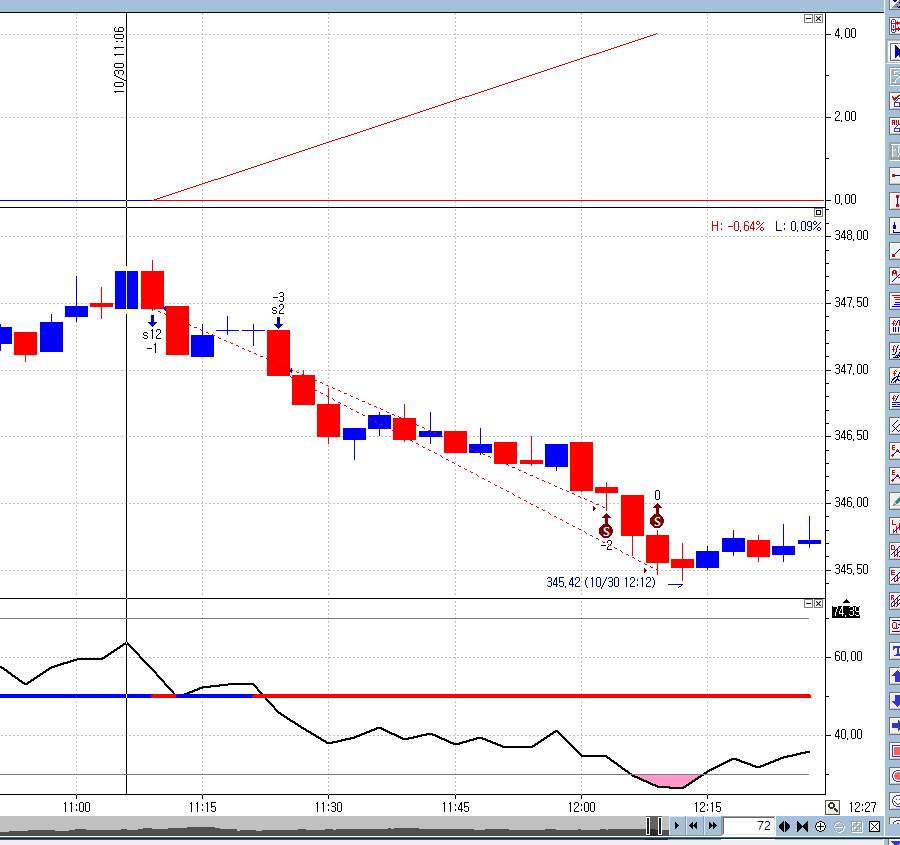This screenshot has height=845, width=900.
Task: Click the fast-forward double-arrow button
Action: [712, 826]
